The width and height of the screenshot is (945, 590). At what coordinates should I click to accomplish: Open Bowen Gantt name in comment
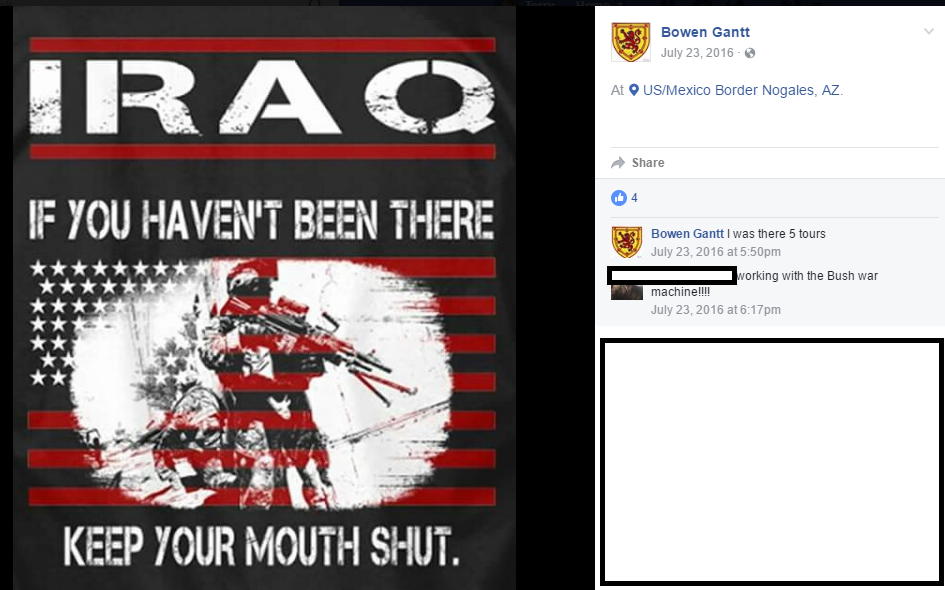click(x=687, y=234)
